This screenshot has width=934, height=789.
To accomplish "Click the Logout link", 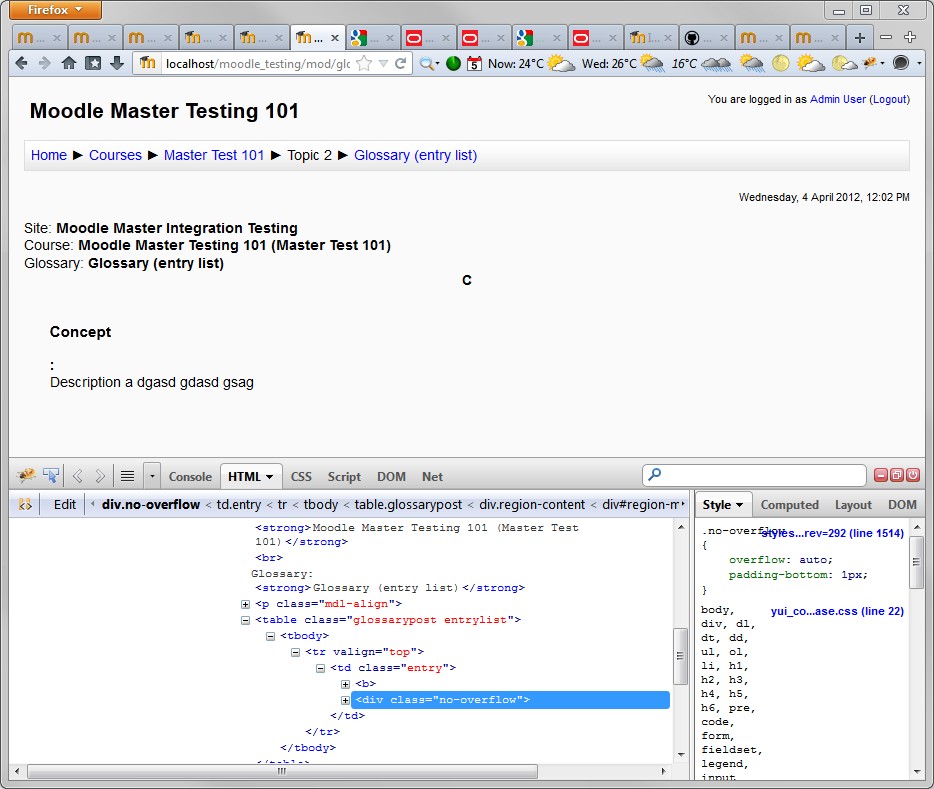I will click(890, 99).
